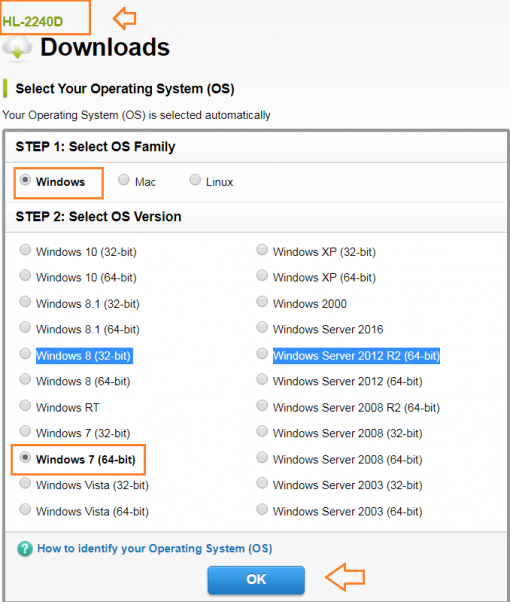Pick Windows Server 2012 R2 (64-bit)
This screenshot has height=602, width=510.
[x=262, y=354]
